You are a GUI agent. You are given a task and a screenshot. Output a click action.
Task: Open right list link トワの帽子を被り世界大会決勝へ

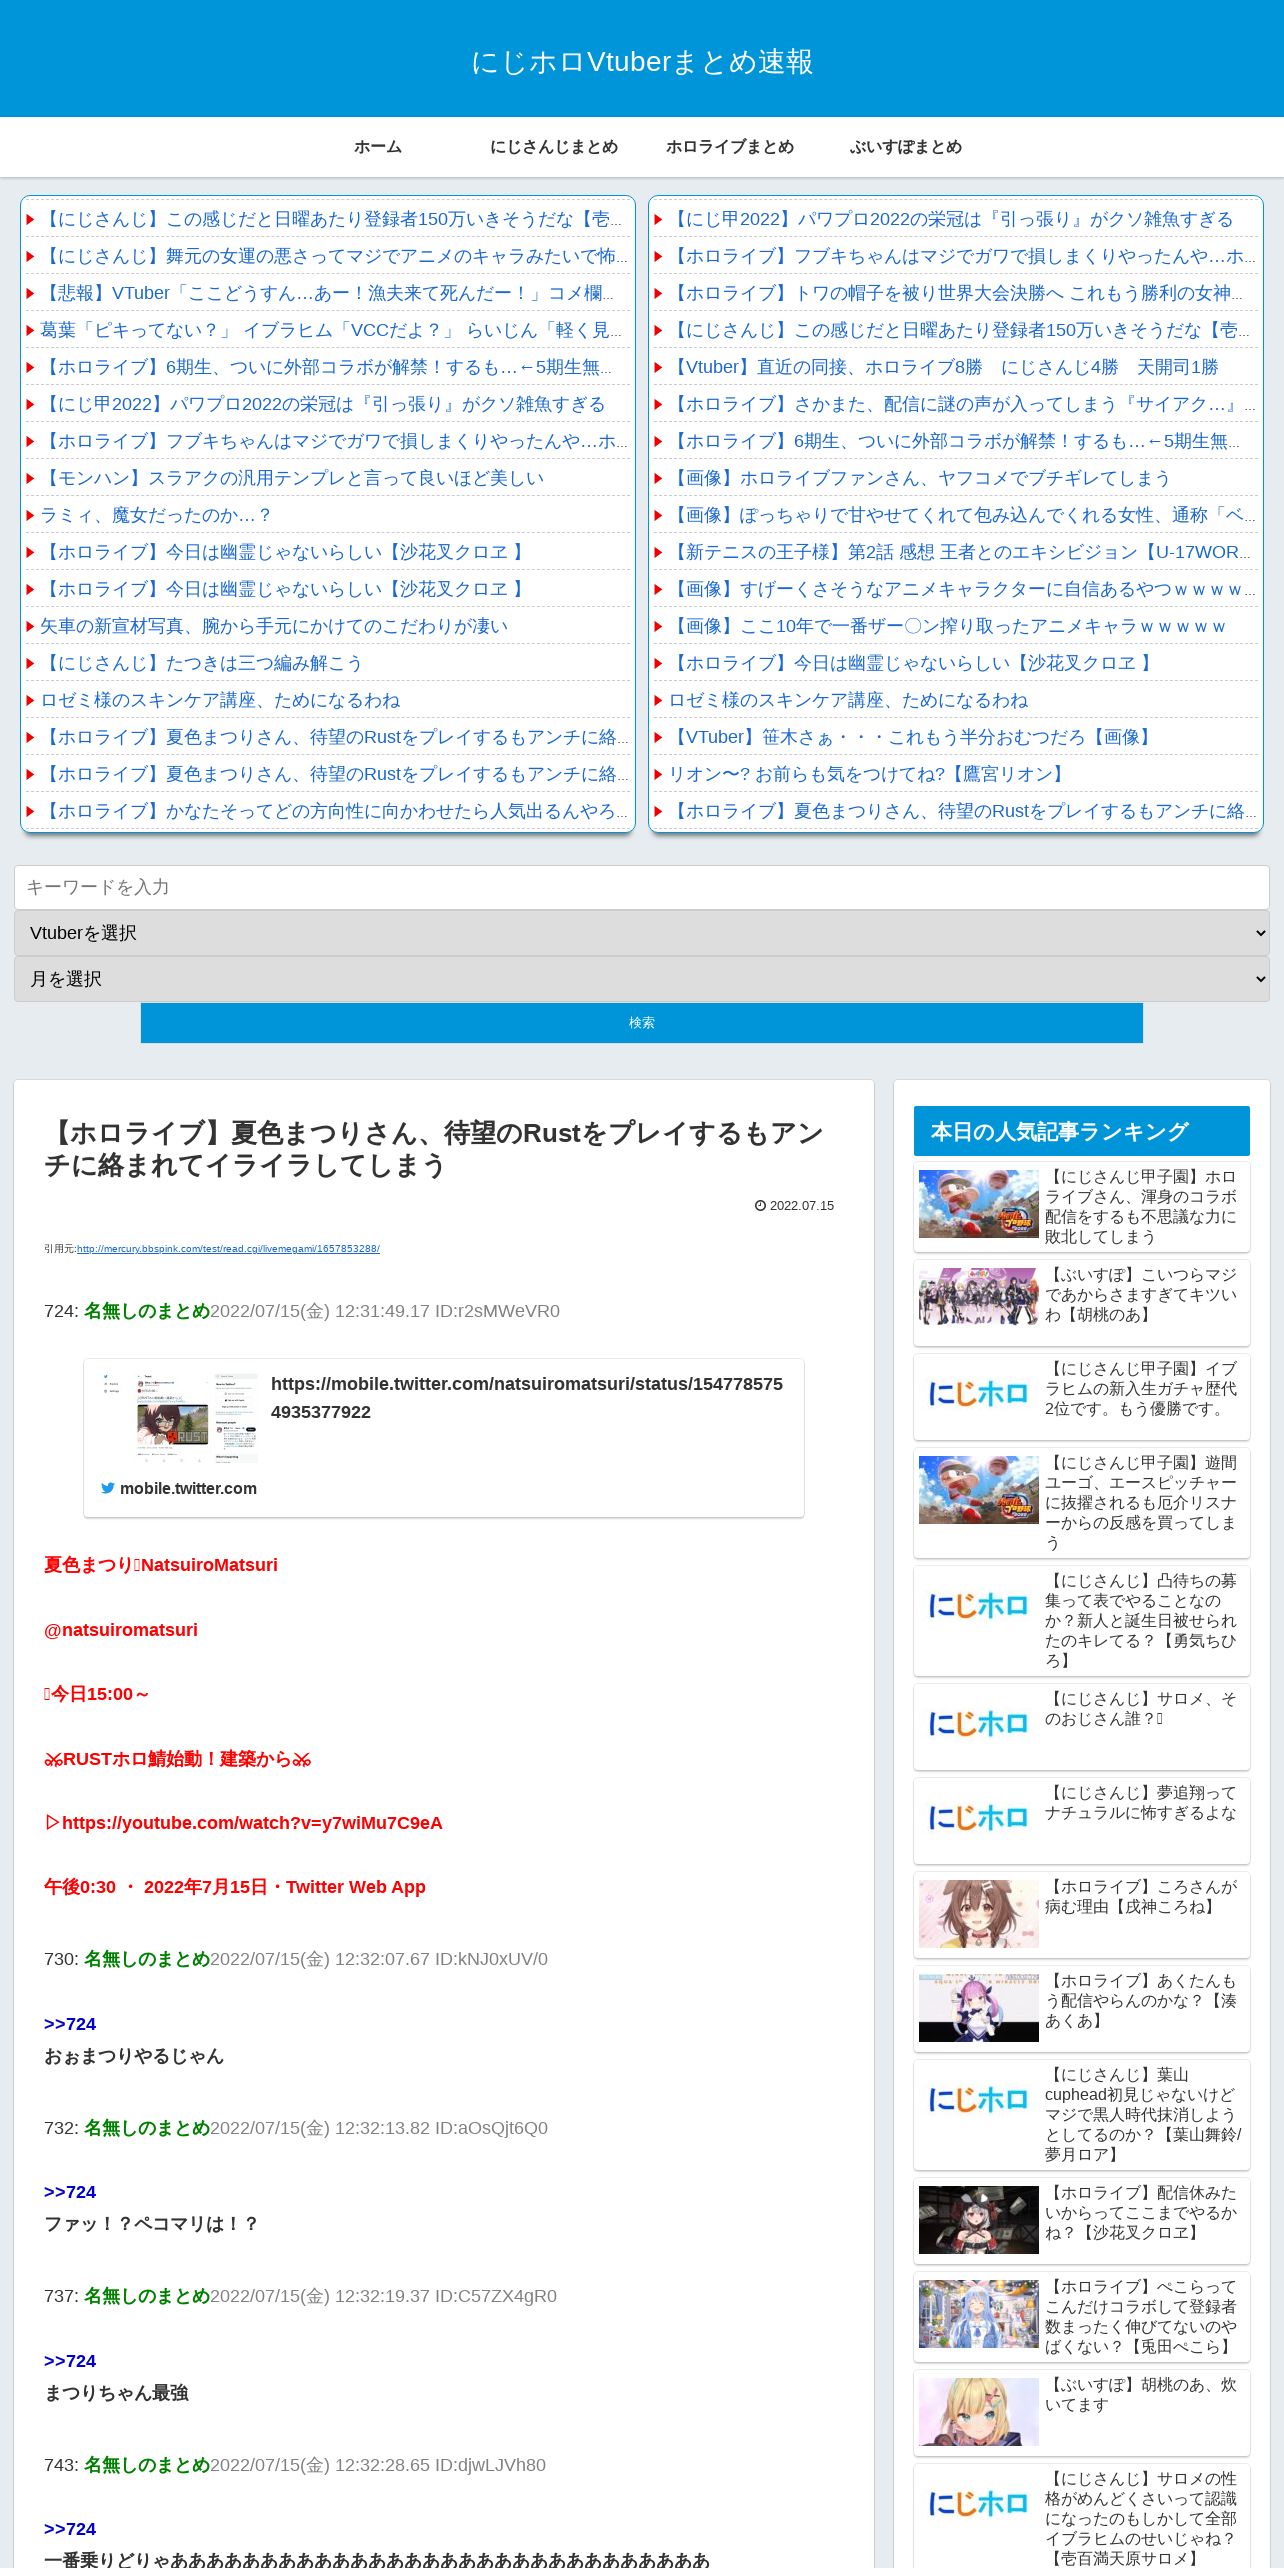[955, 293]
